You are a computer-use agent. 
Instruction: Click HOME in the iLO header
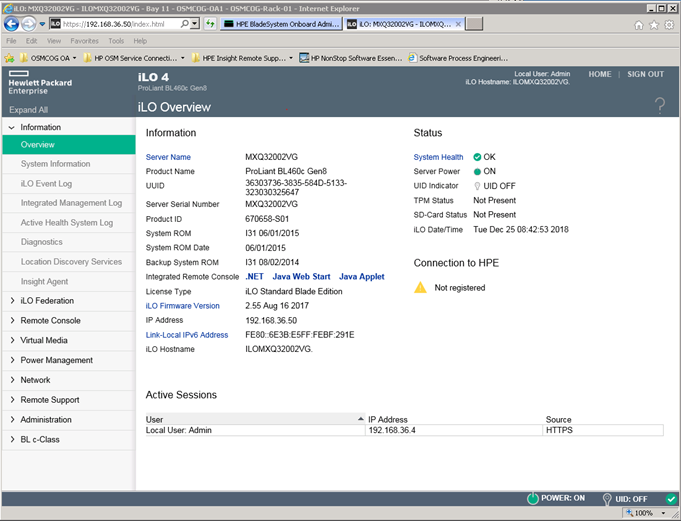pos(600,74)
